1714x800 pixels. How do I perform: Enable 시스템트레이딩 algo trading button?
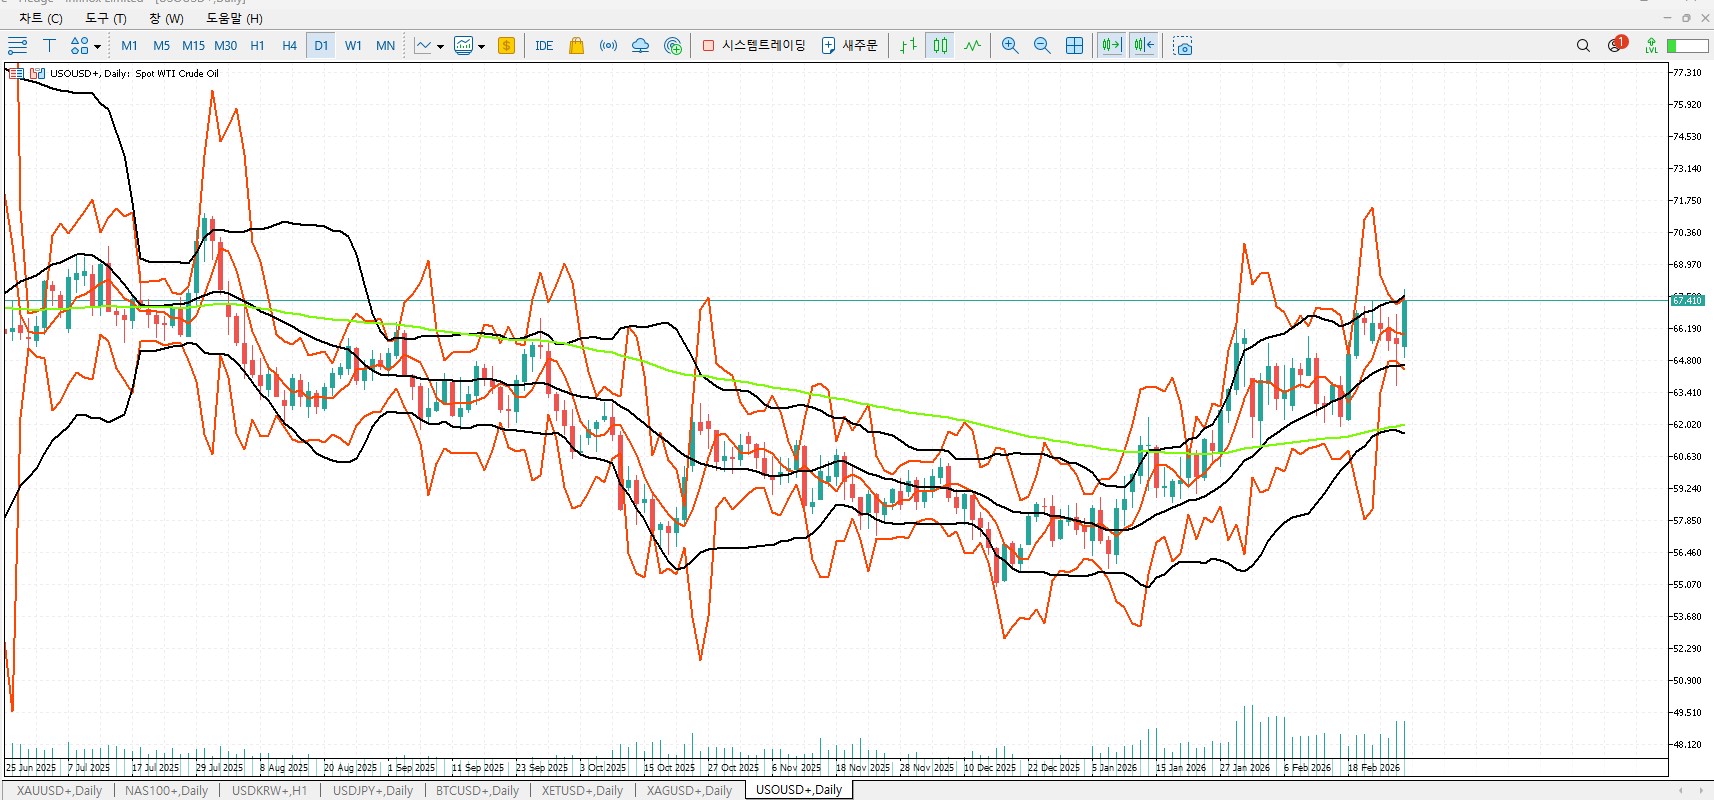[754, 45]
